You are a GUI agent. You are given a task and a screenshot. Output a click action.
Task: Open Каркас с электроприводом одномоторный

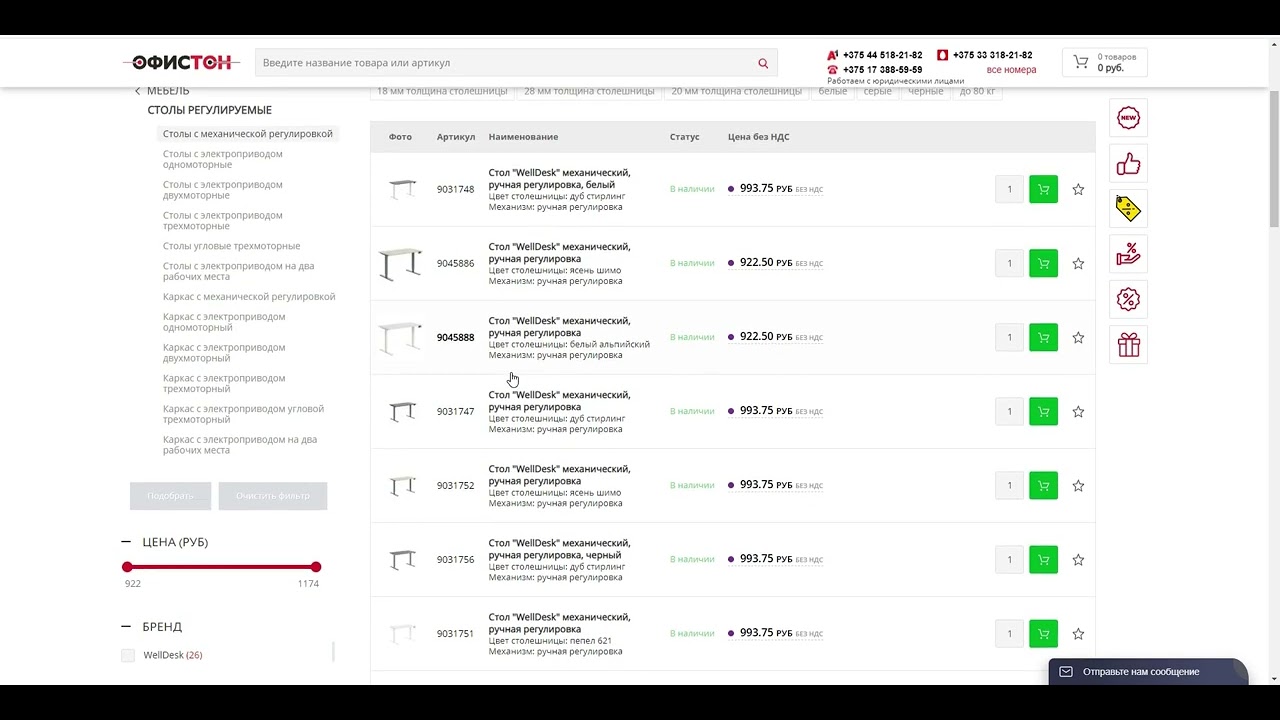224,322
